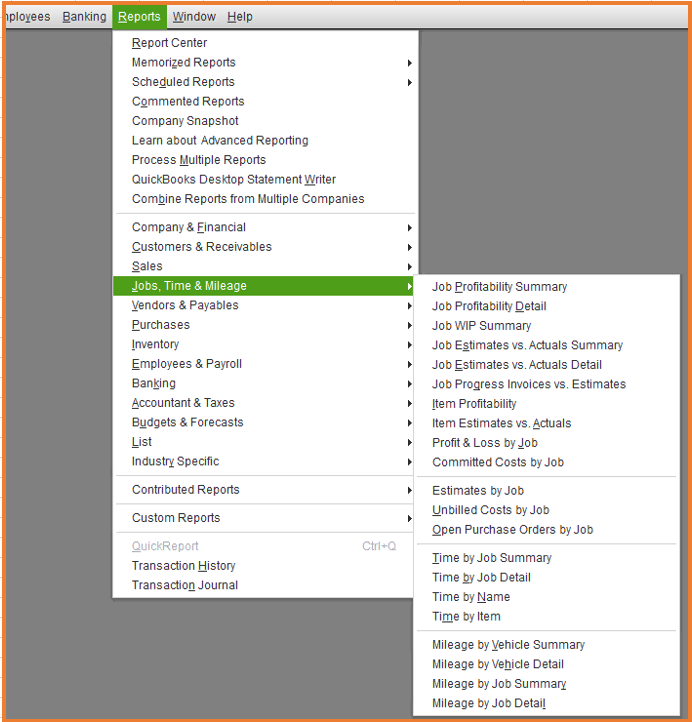The image size is (692, 722).
Task: Open Budgets & Forecasts submenu
Action: [x=265, y=422]
